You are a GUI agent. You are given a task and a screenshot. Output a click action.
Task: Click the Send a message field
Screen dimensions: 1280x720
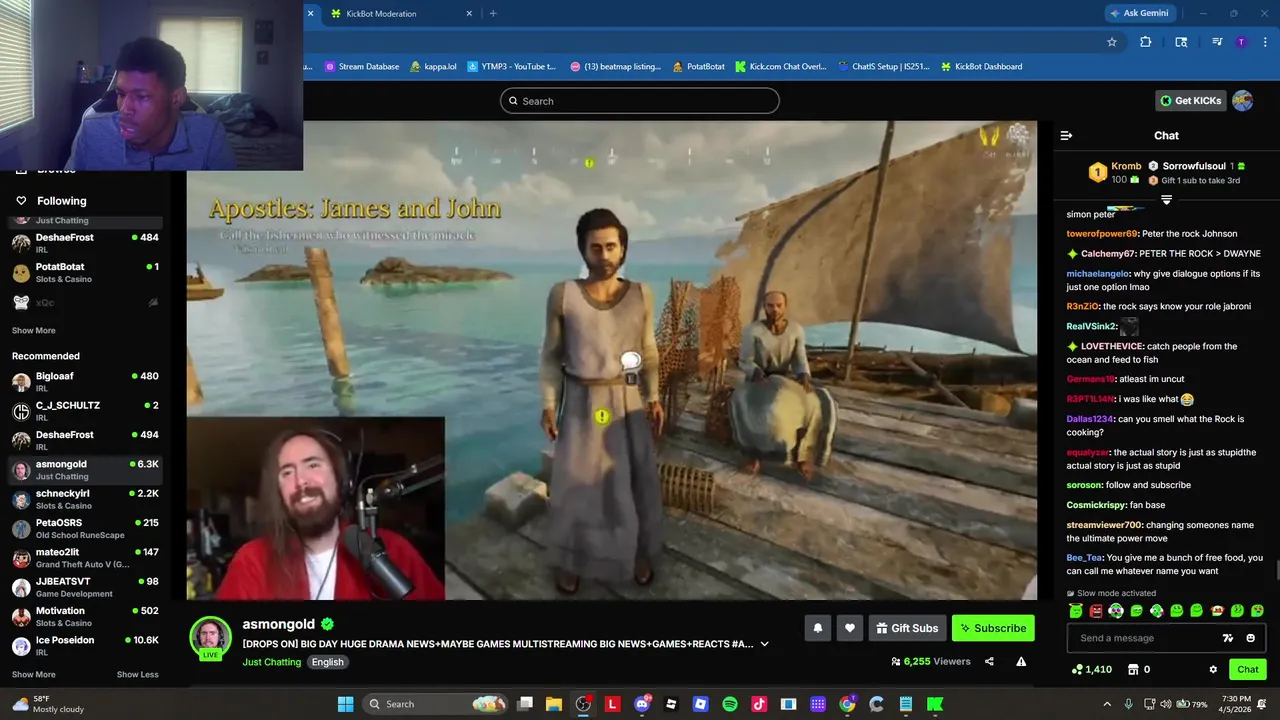[1166, 638]
